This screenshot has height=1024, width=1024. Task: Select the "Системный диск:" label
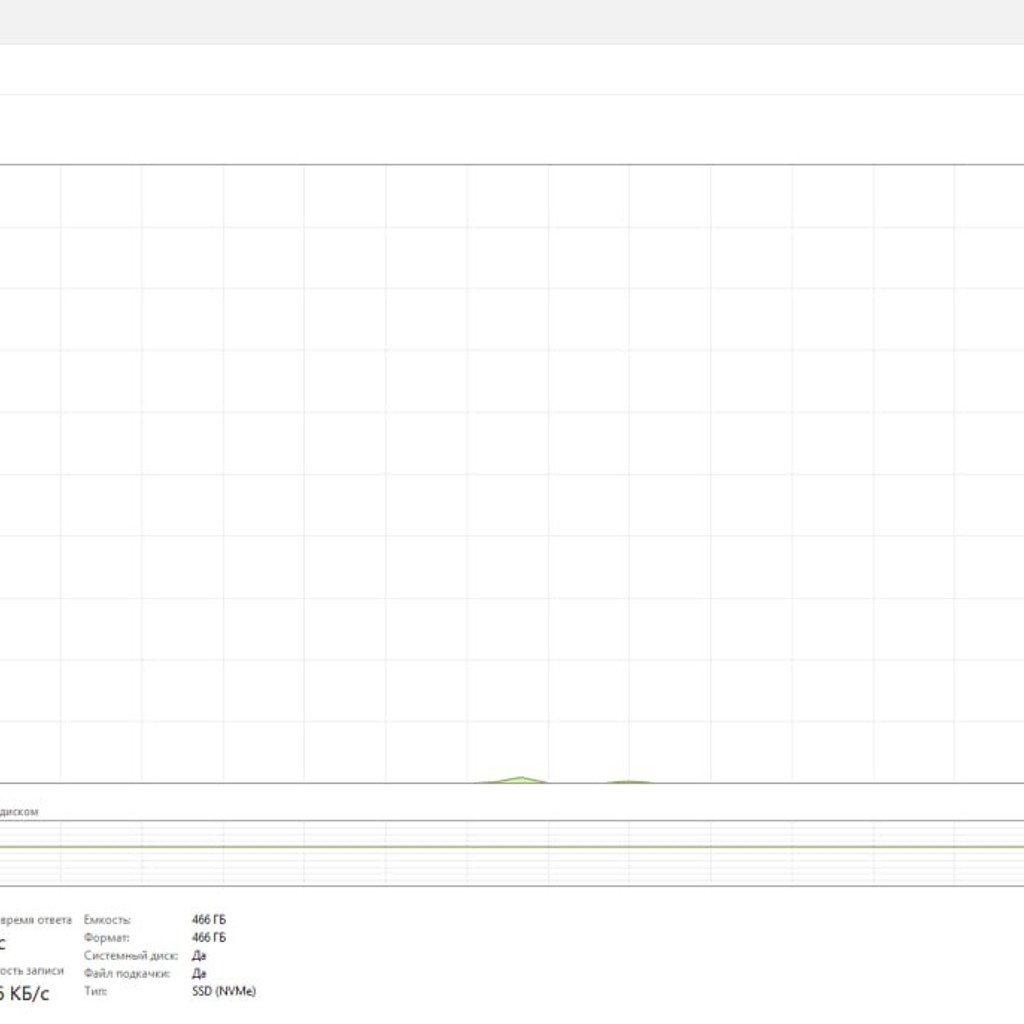click(x=131, y=955)
